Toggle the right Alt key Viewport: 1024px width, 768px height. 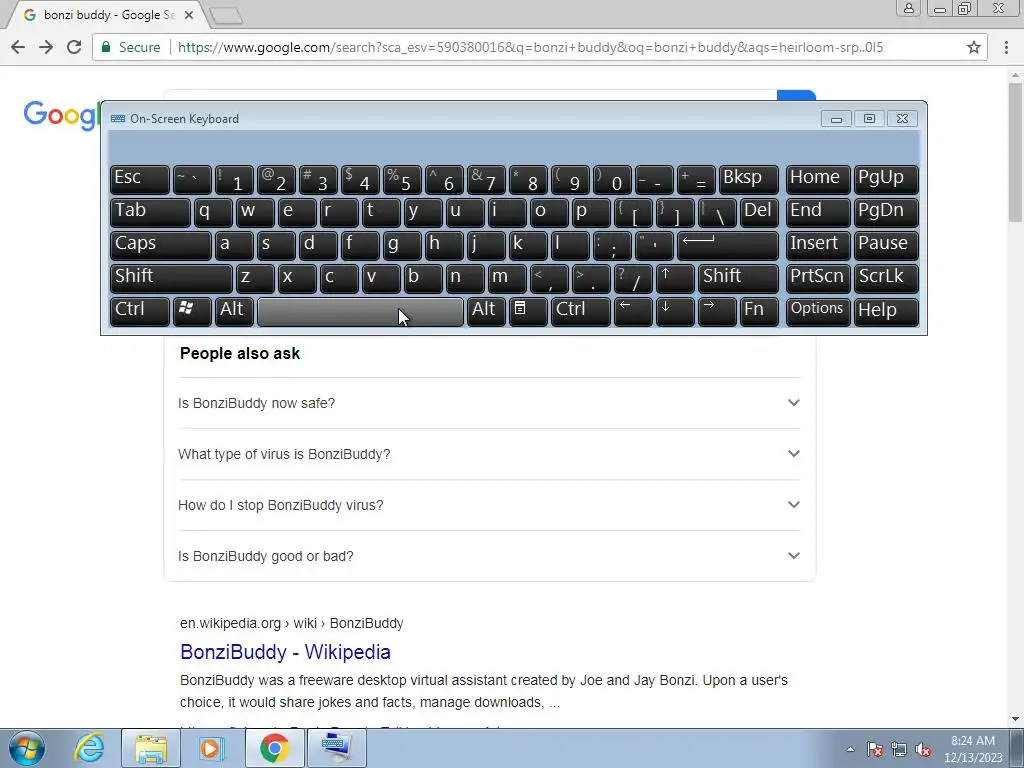click(486, 311)
